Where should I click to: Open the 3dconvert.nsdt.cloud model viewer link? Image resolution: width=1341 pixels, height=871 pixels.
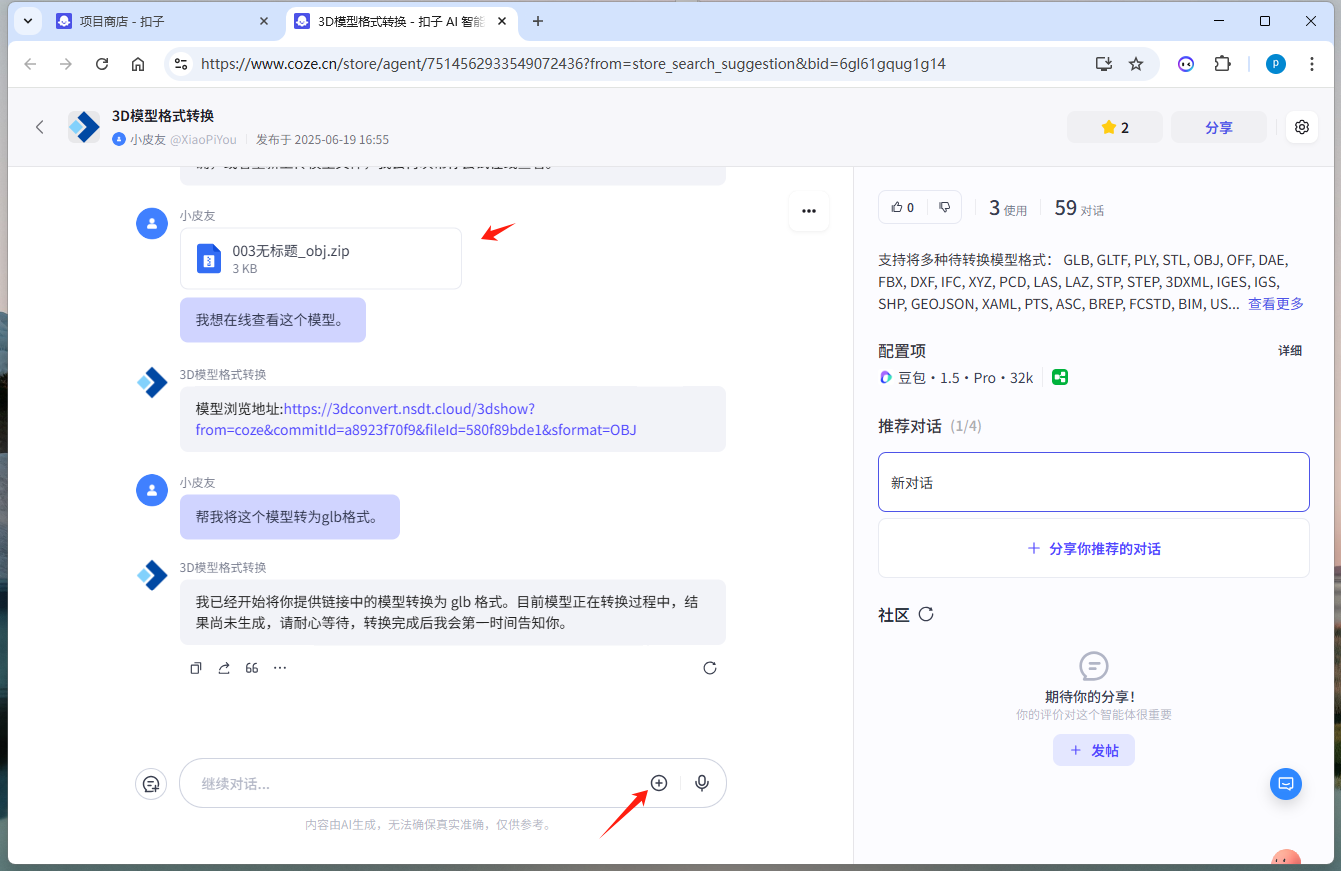pyautogui.click(x=416, y=420)
